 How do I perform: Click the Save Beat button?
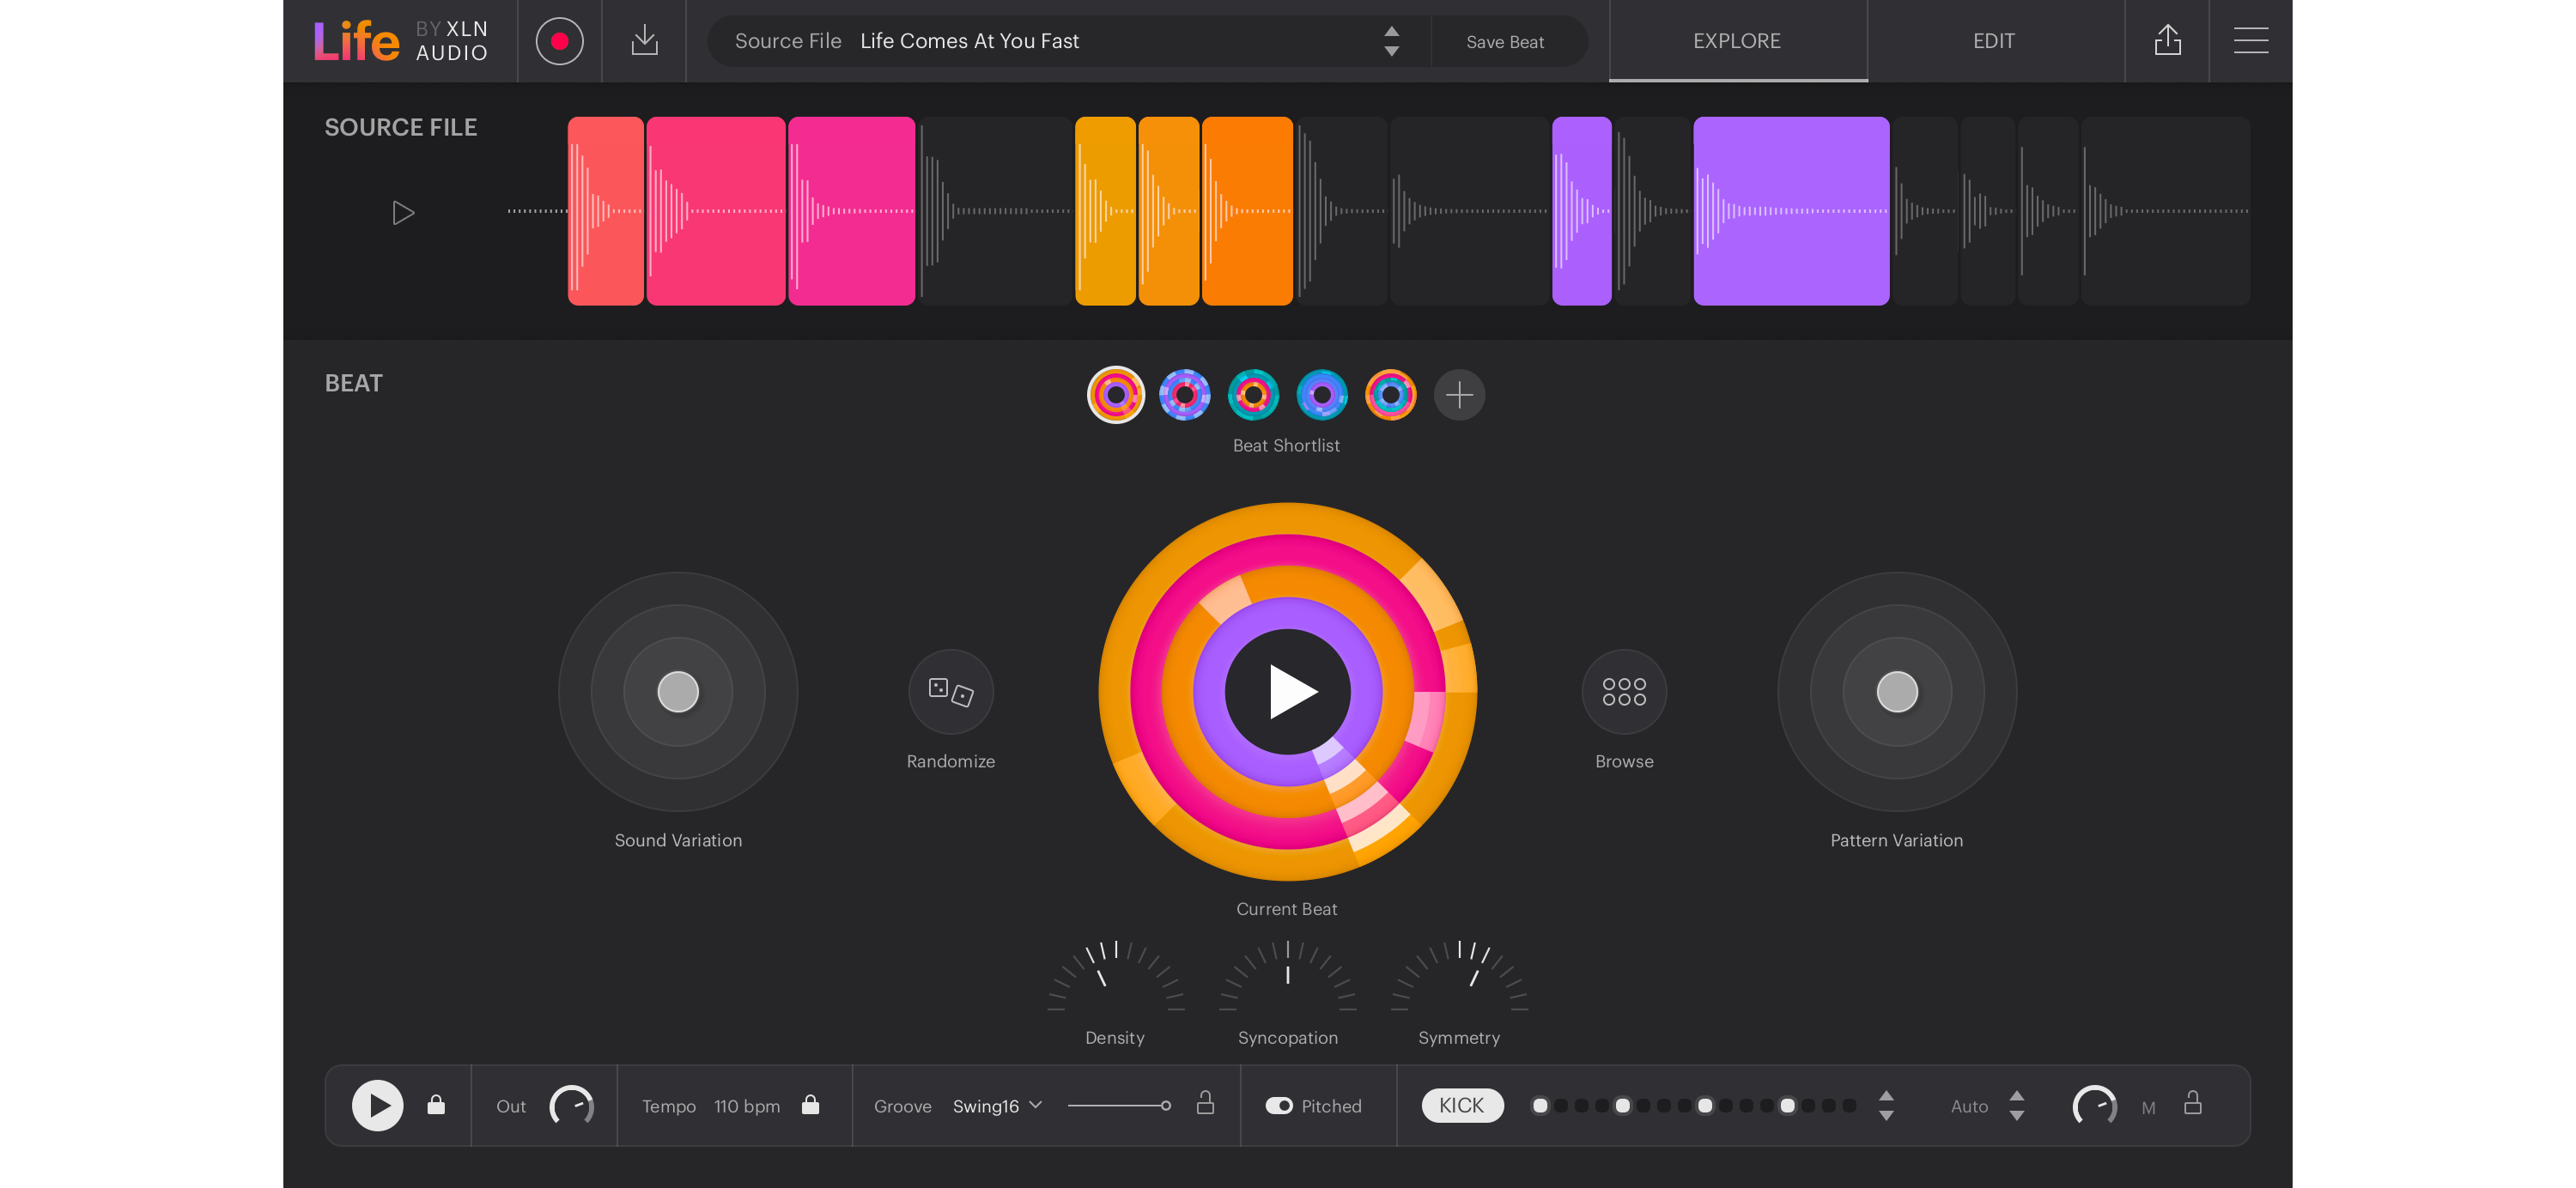point(1504,42)
